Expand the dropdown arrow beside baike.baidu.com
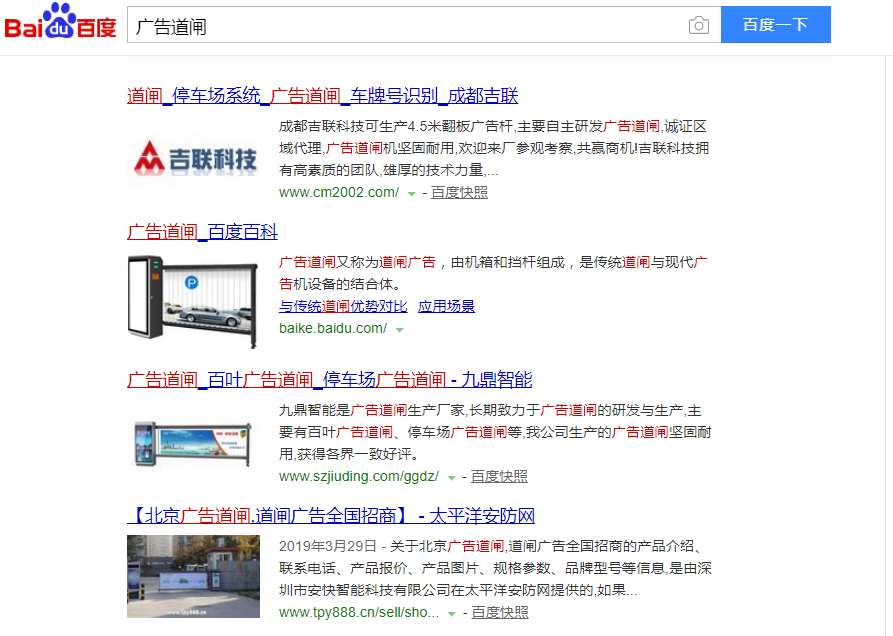The image size is (893, 636). 400,329
